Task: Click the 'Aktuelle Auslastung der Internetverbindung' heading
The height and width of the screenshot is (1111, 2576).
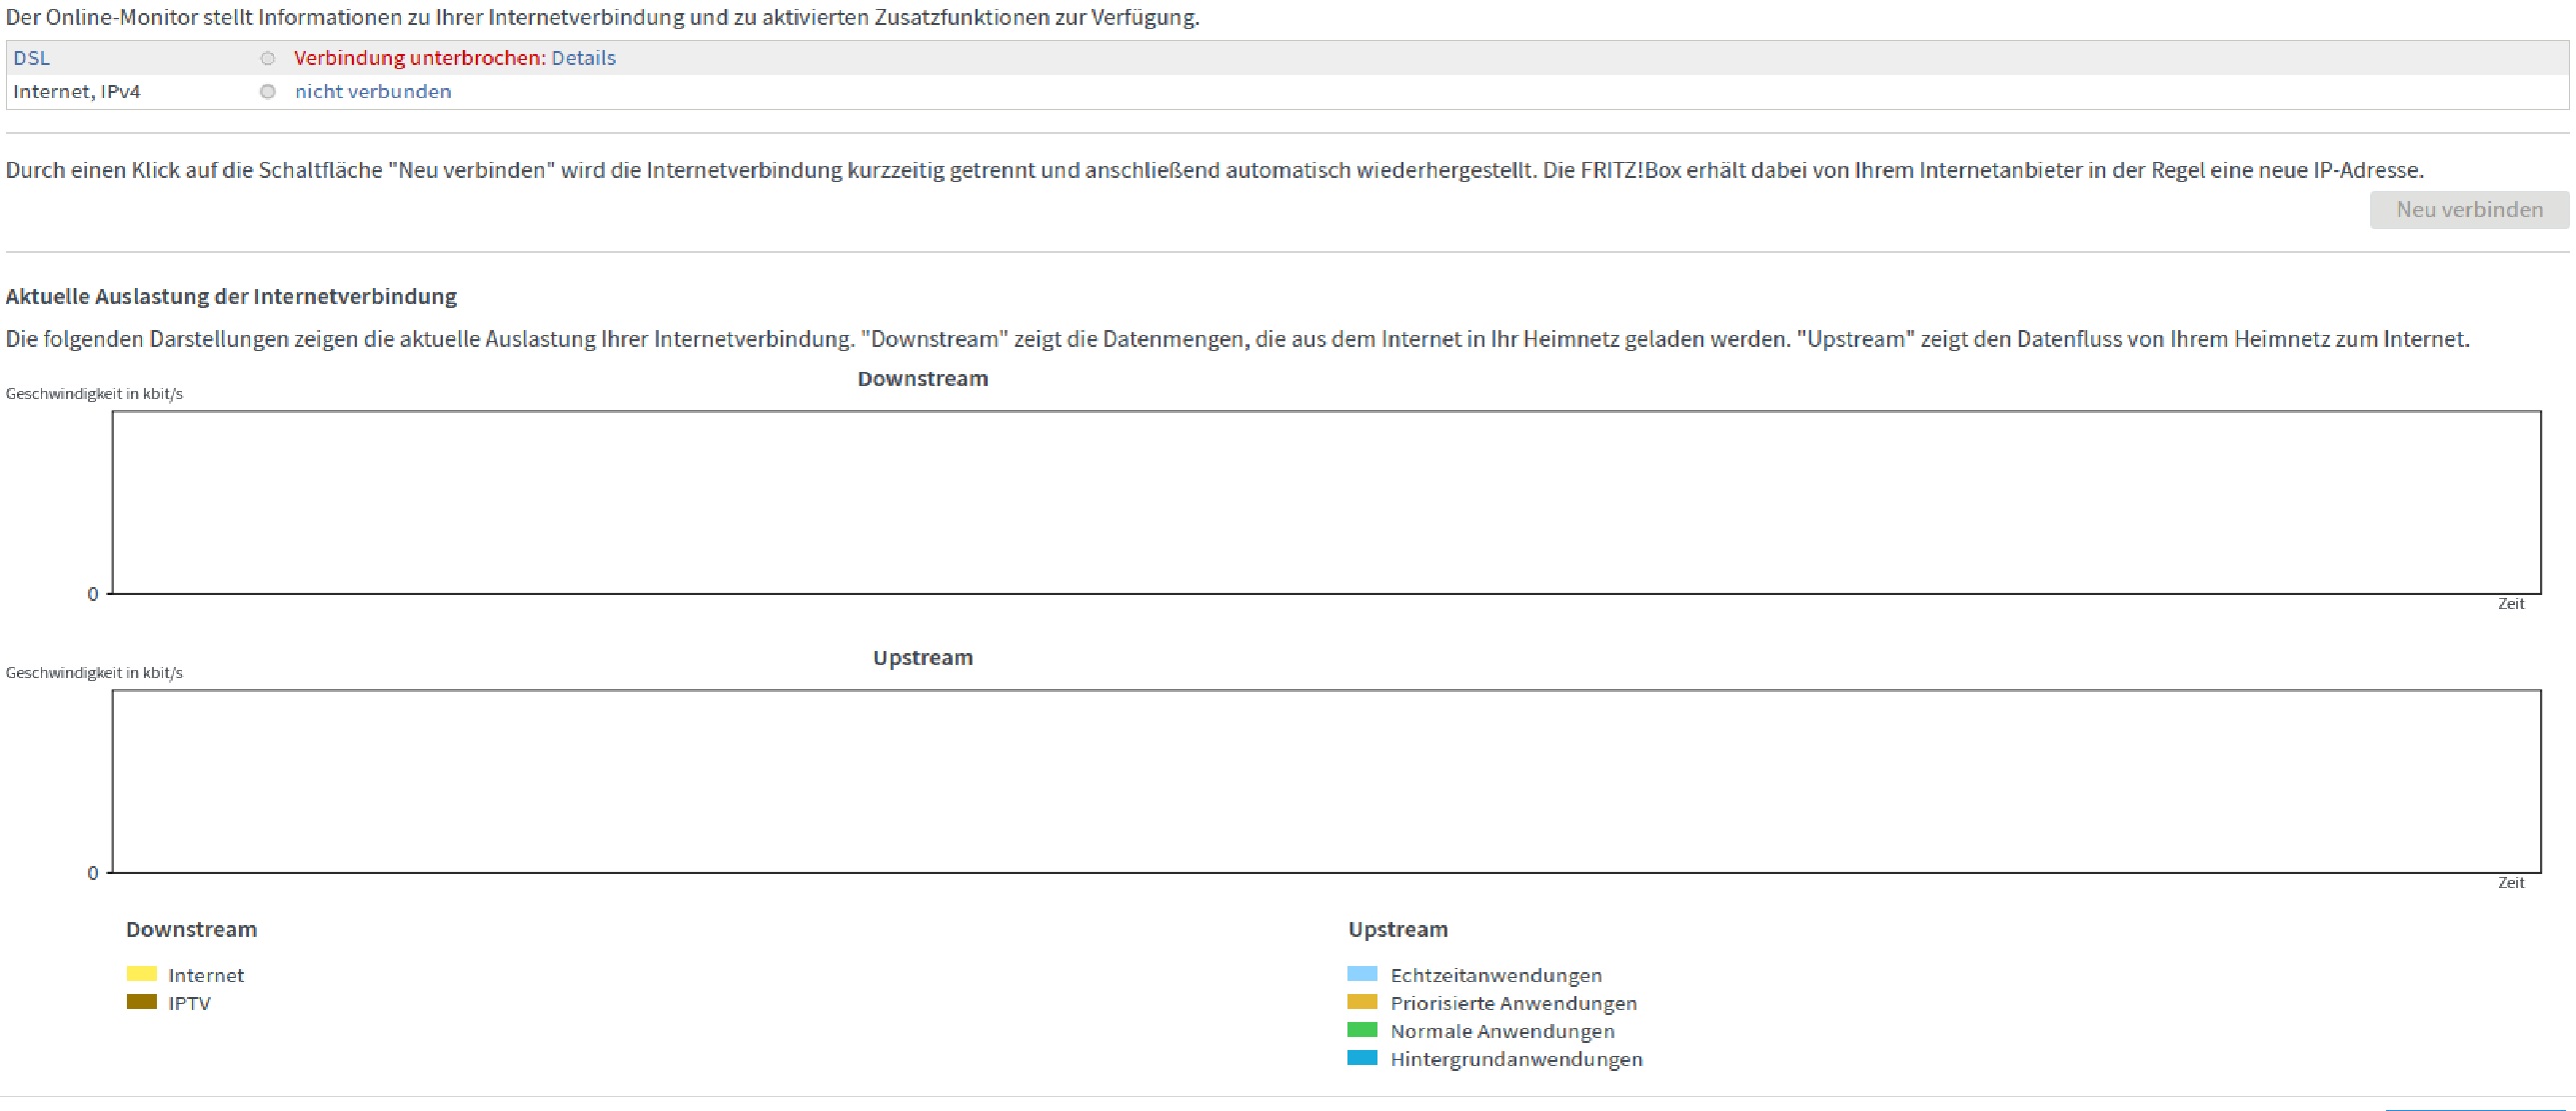Action: [231, 296]
